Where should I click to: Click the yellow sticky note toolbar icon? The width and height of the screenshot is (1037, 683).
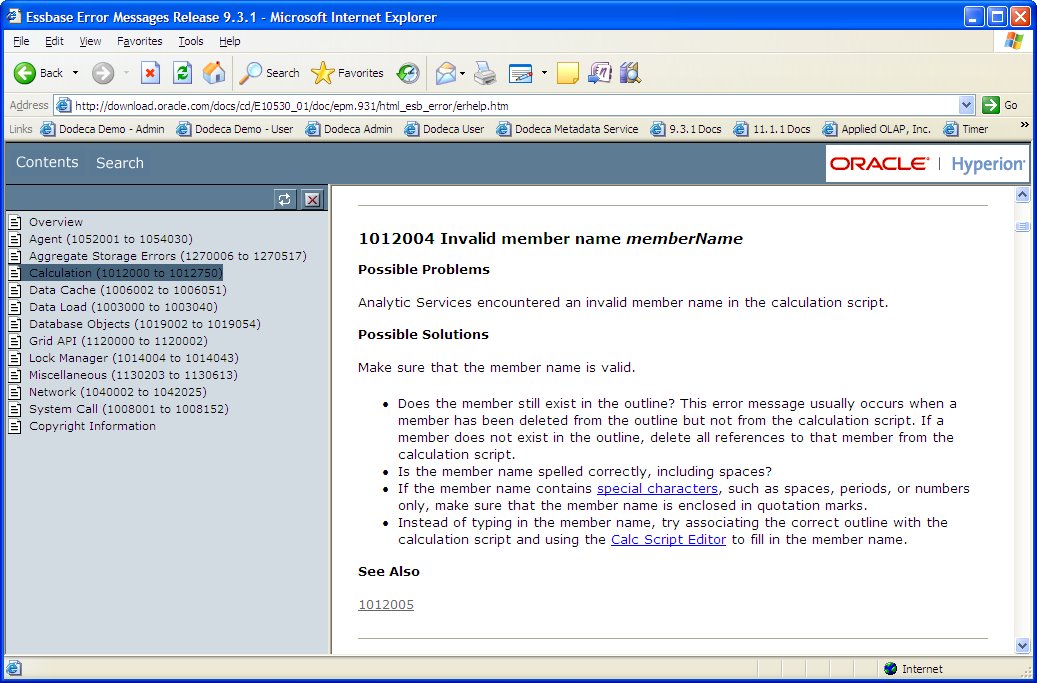click(x=567, y=73)
